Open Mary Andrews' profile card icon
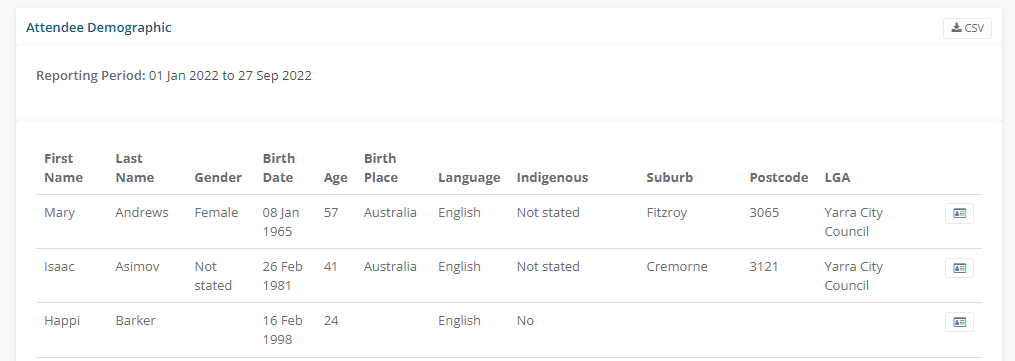The width and height of the screenshot is (1015, 361). (x=959, y=213)
